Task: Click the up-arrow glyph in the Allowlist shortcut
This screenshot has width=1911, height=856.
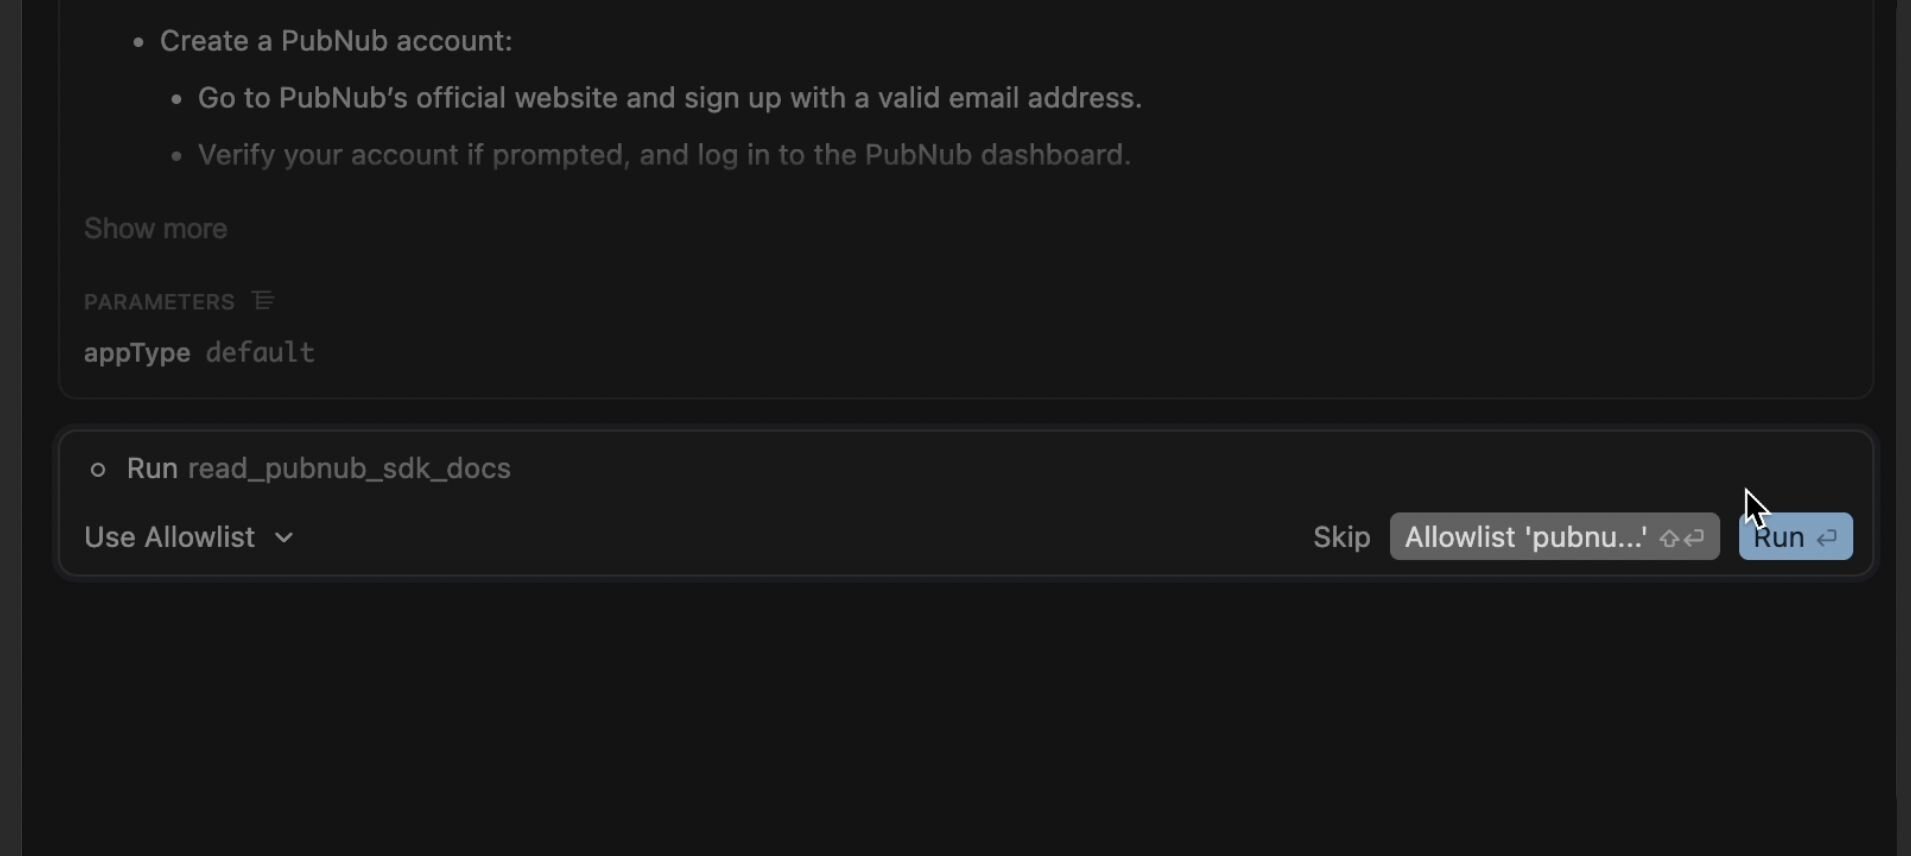Action: [x=1669, y=538]
